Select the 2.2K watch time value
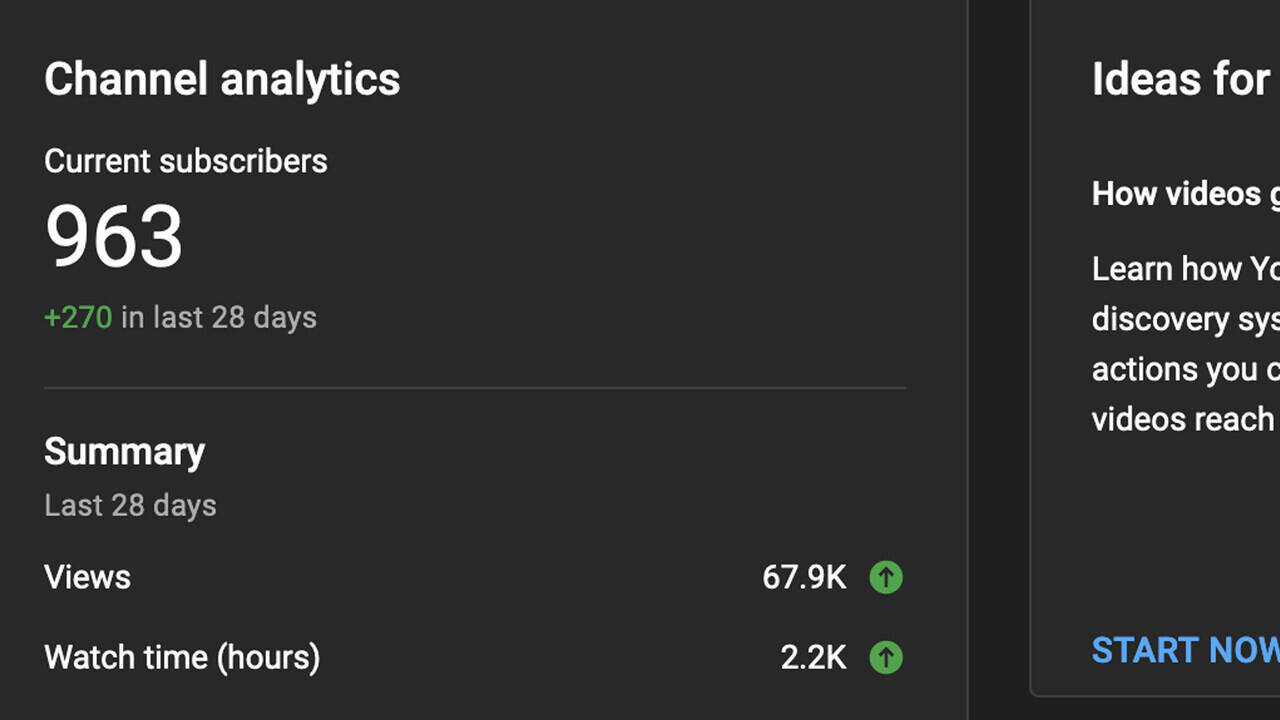The width and height of the screenshot is (1280, 720). 813,657
